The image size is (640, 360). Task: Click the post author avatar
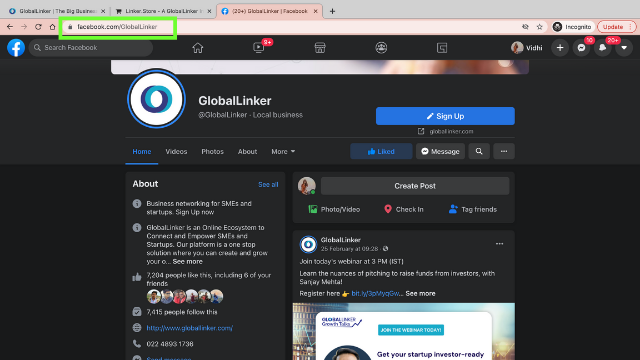coord(308,244)
